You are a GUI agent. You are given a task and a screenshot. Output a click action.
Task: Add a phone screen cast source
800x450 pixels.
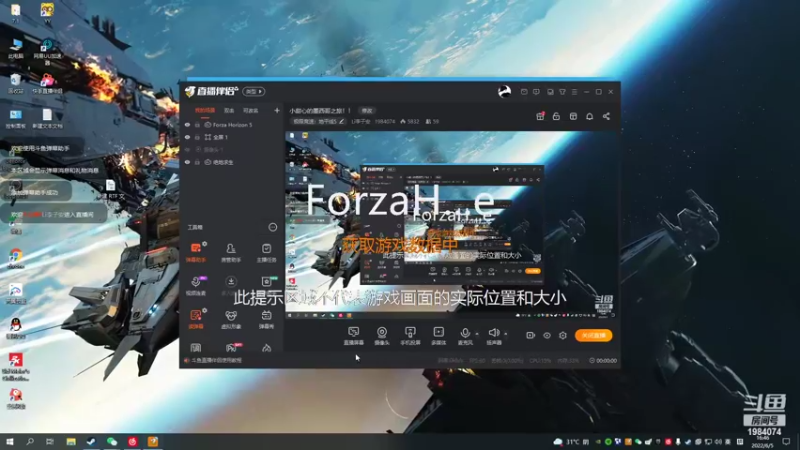click(x=410, y=336)
